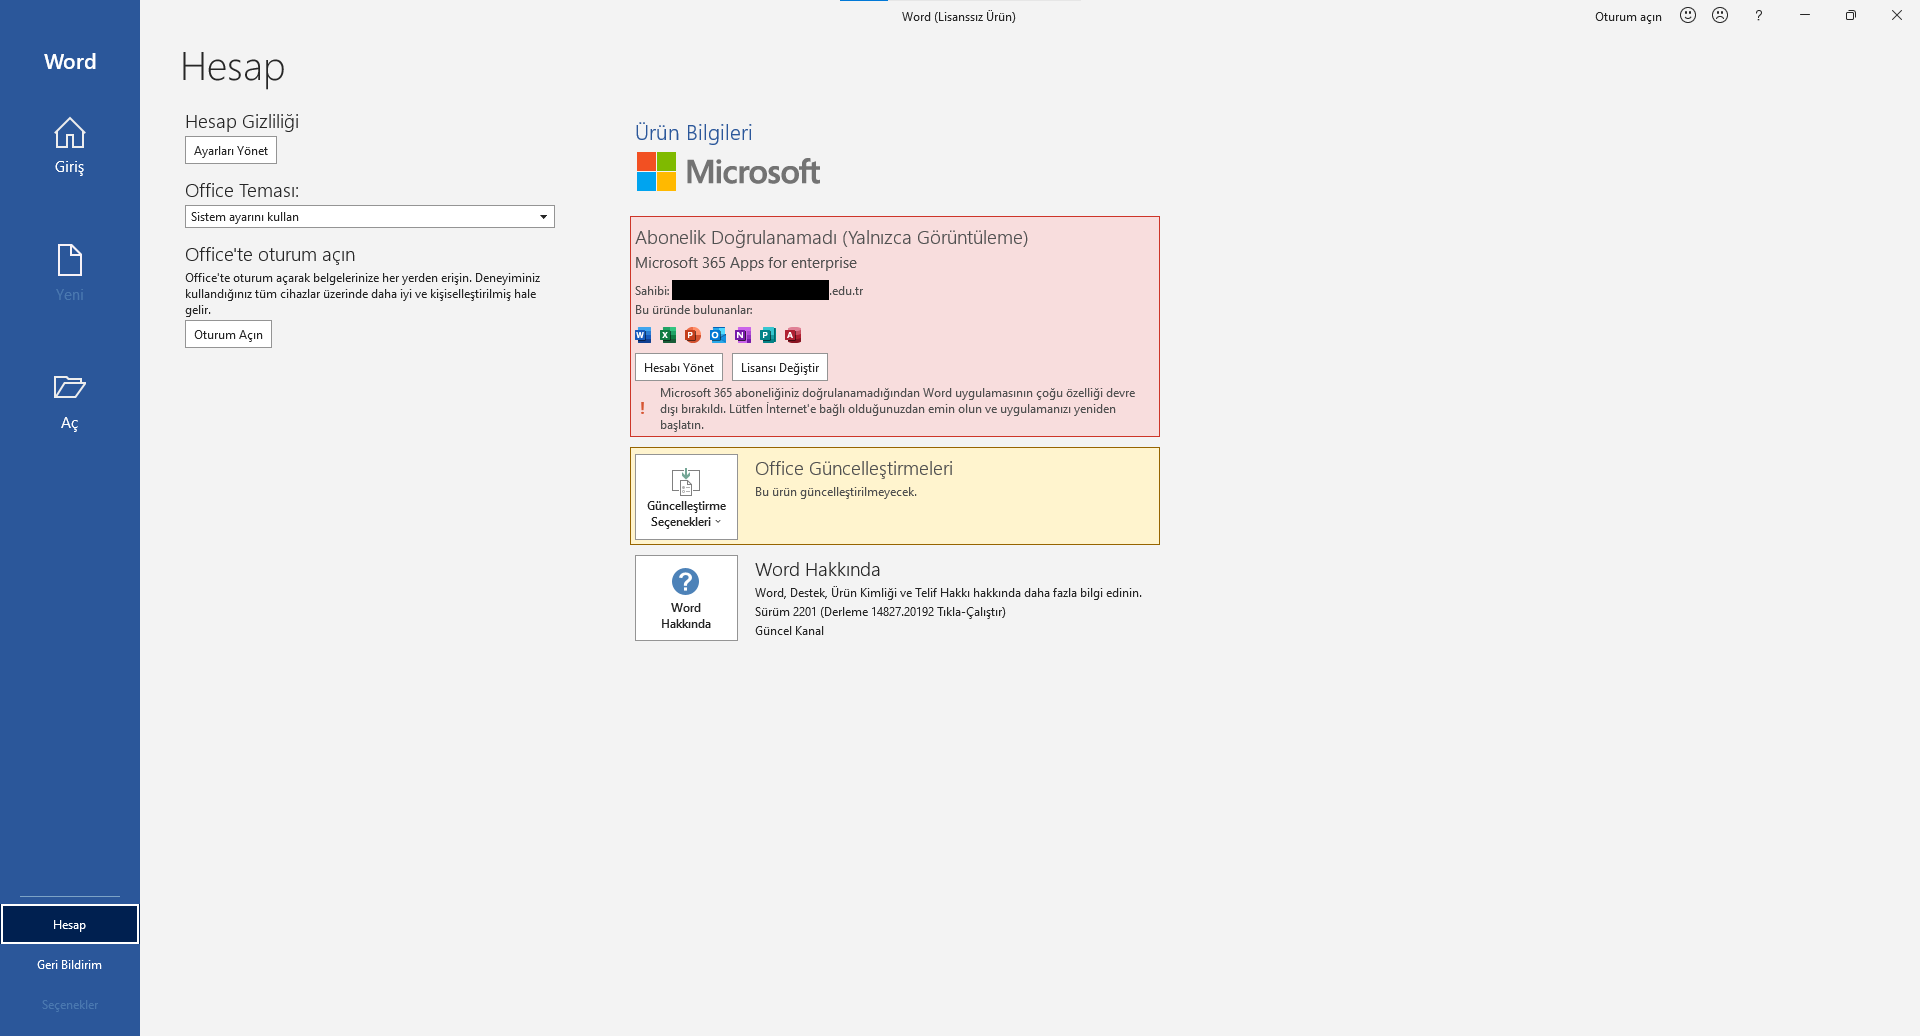Click the PowerPoint app icon in product list

[693, 335]
